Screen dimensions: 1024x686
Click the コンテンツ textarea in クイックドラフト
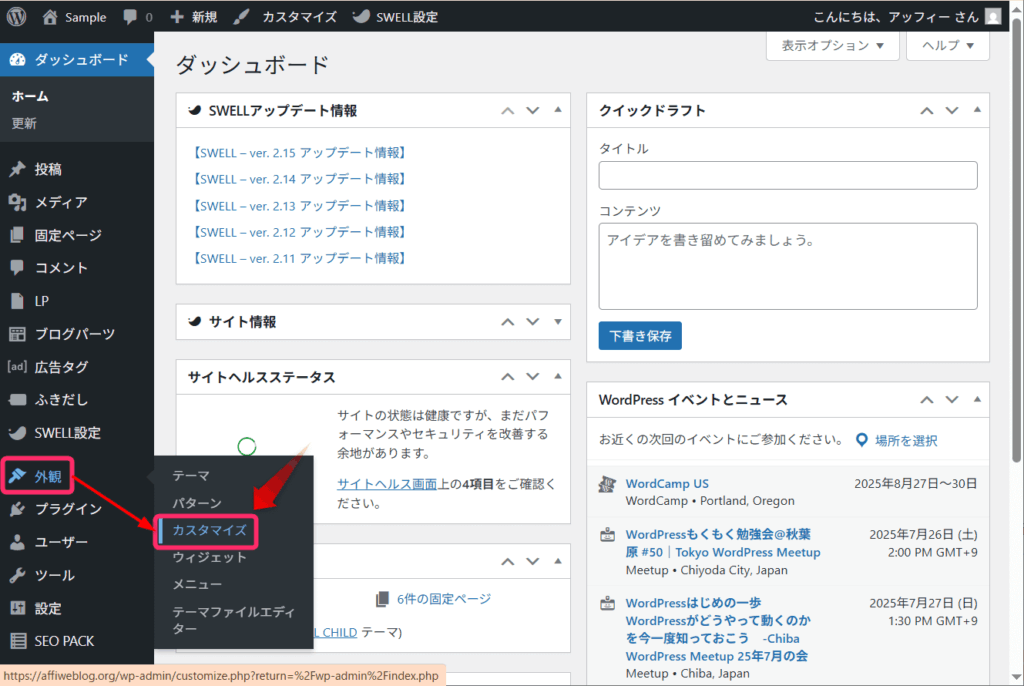click(x=788, y=267)
